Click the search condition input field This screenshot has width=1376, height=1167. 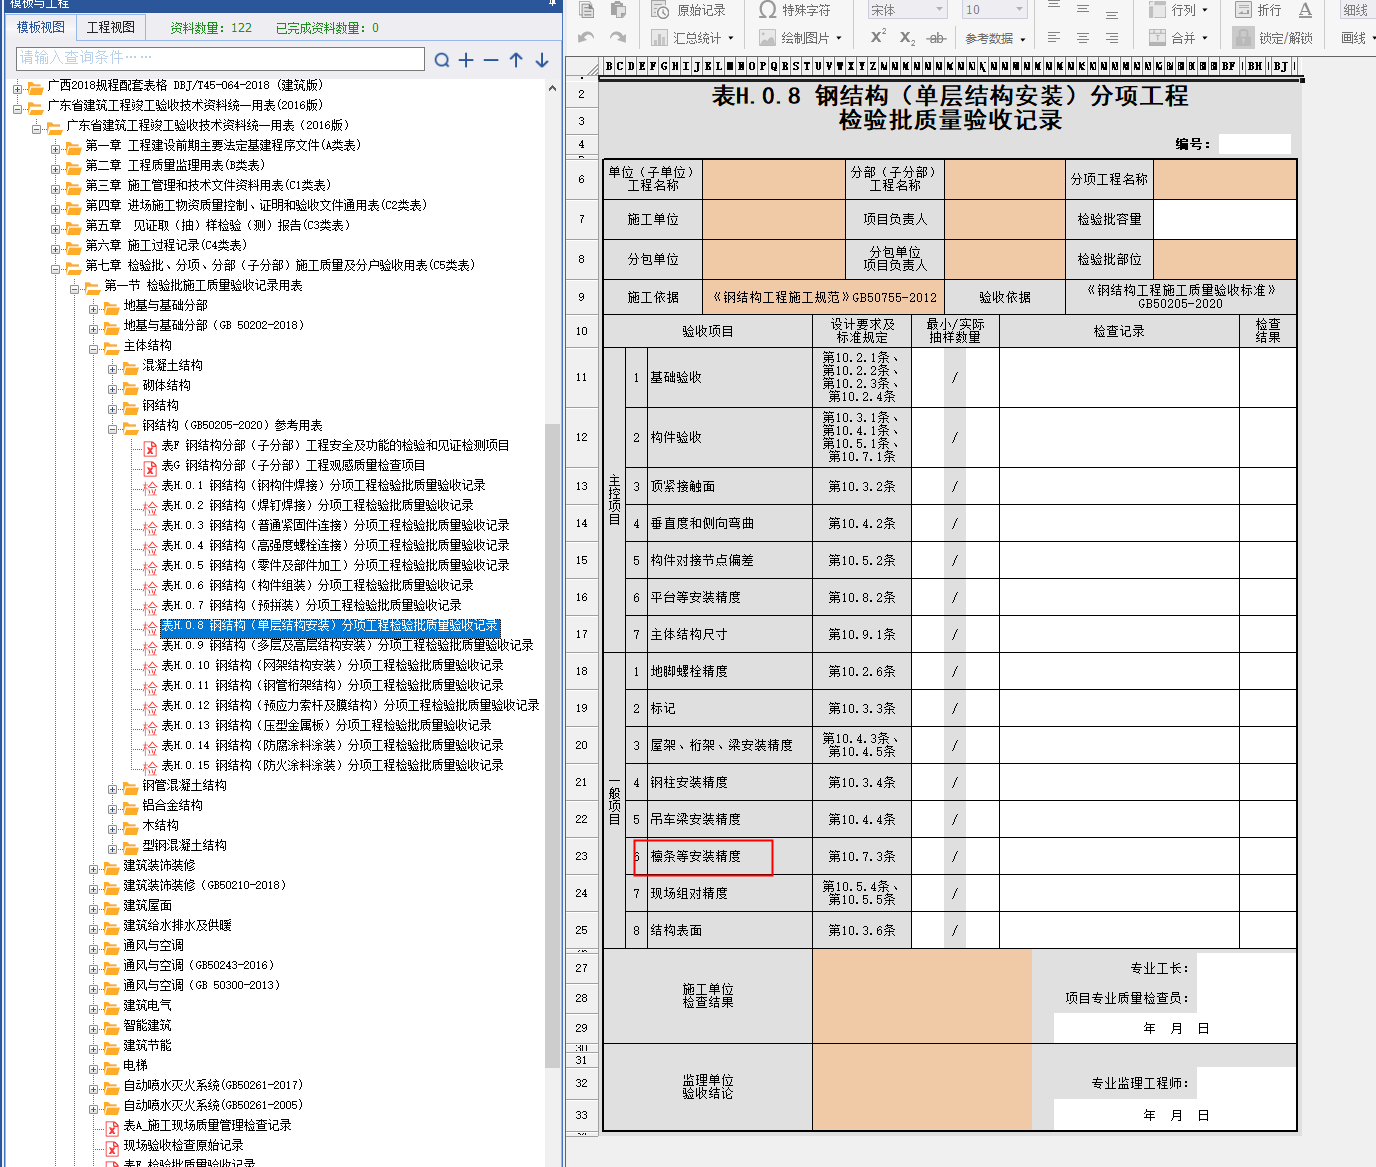[220, 58]
